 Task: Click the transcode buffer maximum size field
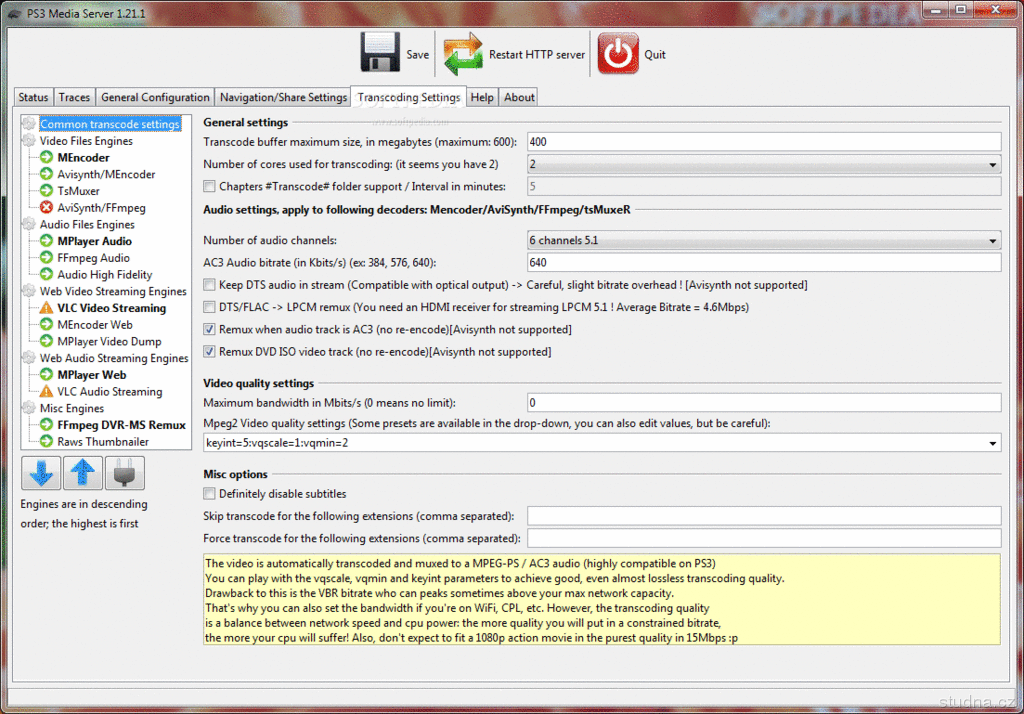[x=764, y=142]
